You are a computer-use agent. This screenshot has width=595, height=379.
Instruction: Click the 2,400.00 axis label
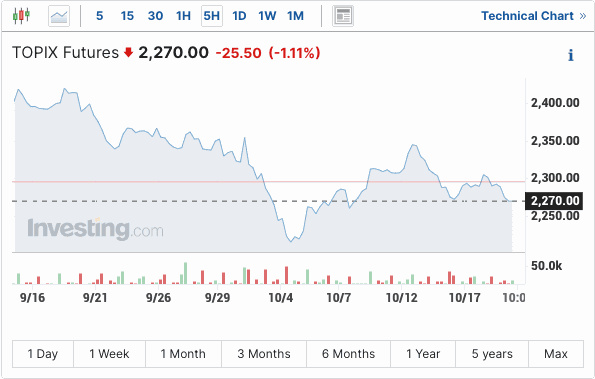[x=555, y=103]
